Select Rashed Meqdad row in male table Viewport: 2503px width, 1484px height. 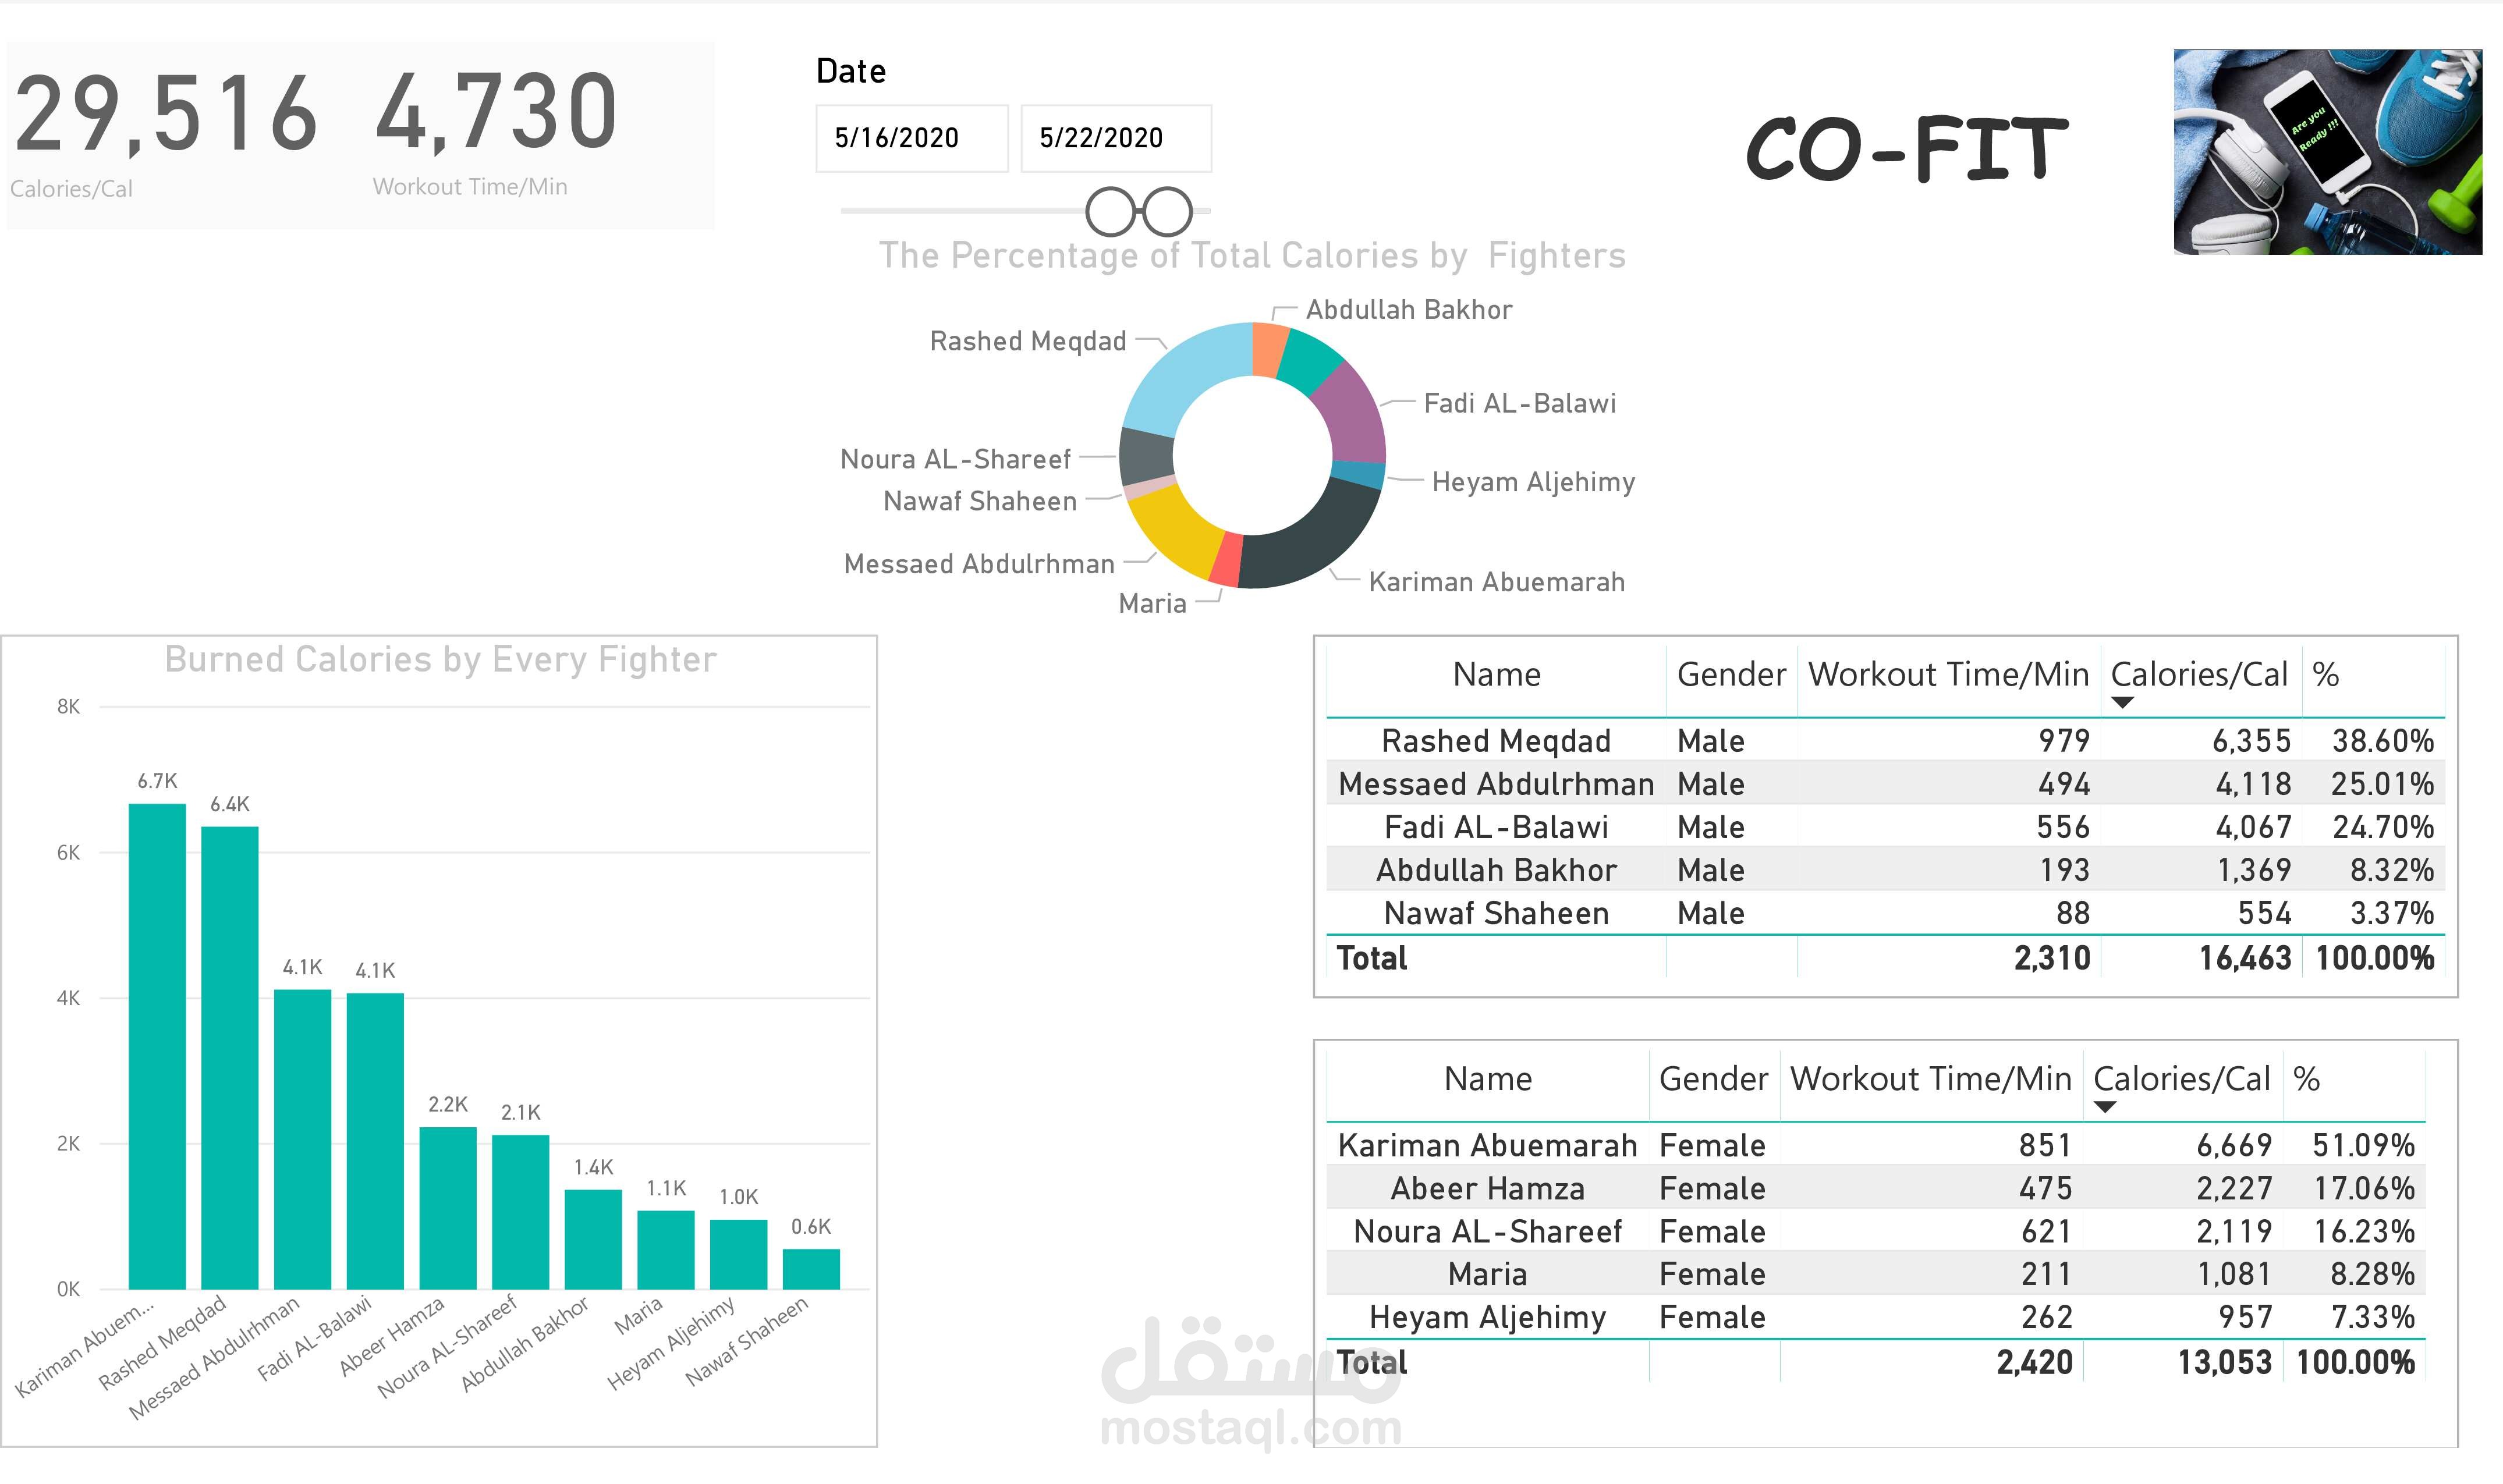coord(1885,741)
